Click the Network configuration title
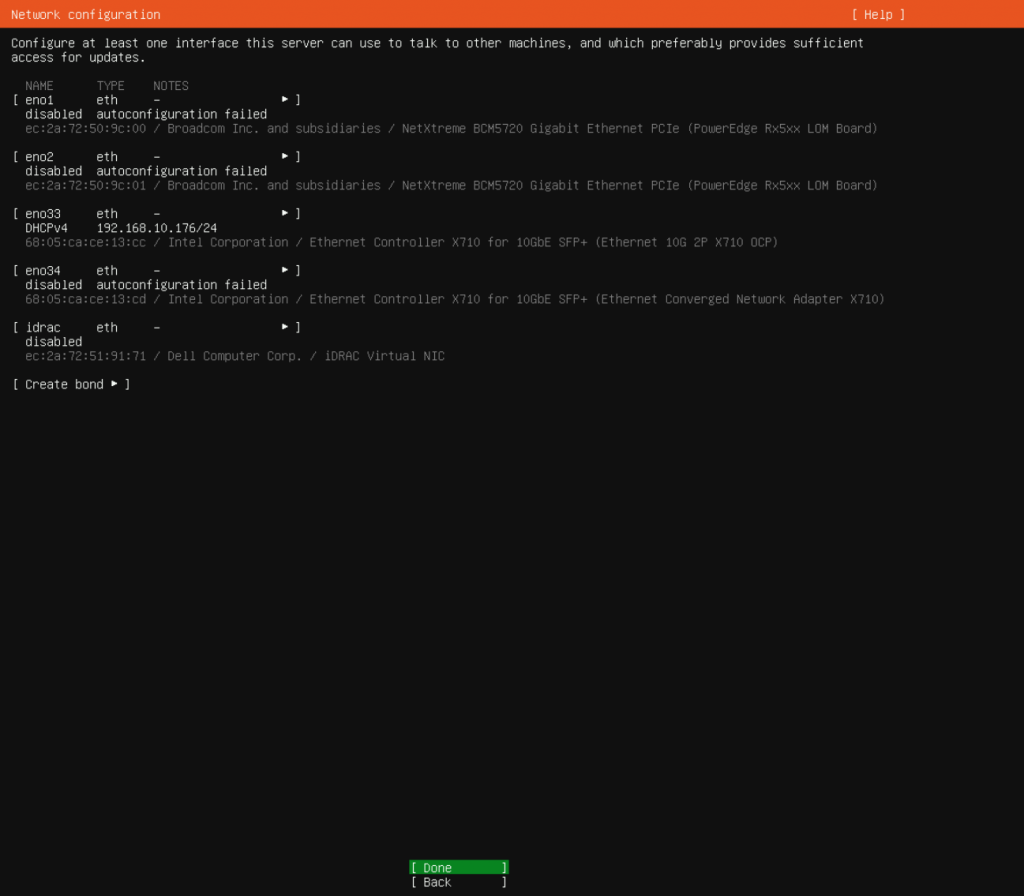This screenshot has height=896, width=1024. [85, 14]
